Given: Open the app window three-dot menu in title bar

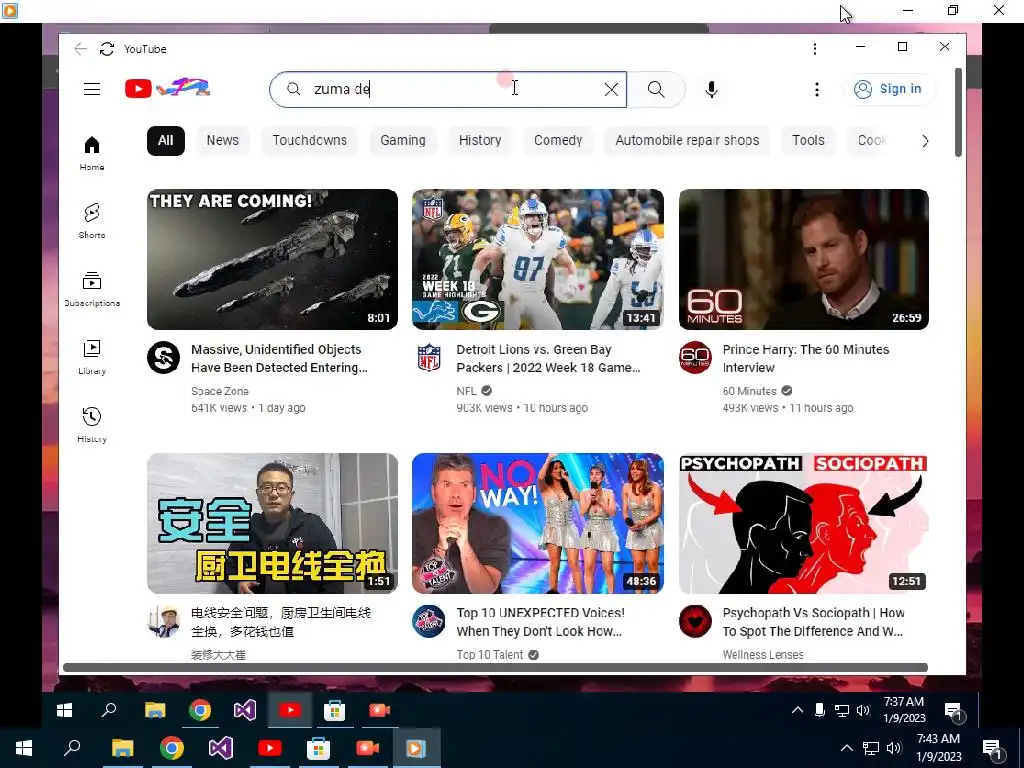Looking at the screenshot, I should [x=814, y=49].
